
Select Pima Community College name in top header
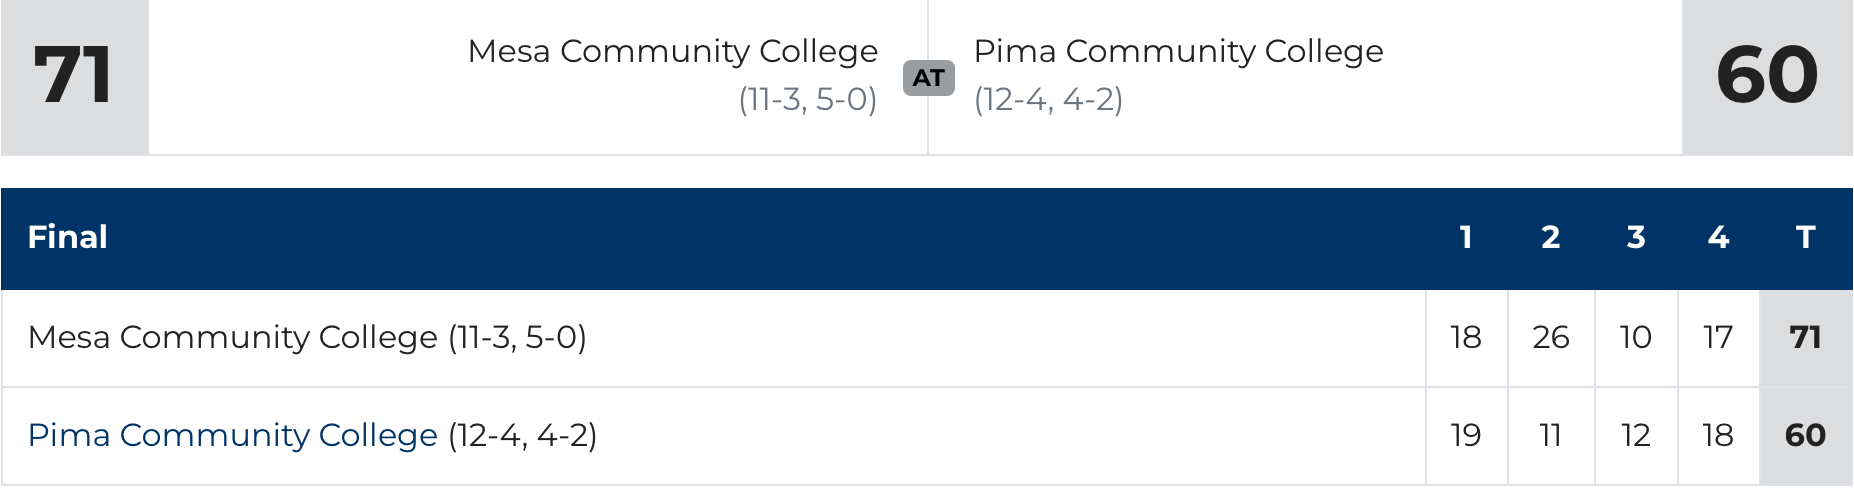1178,51
